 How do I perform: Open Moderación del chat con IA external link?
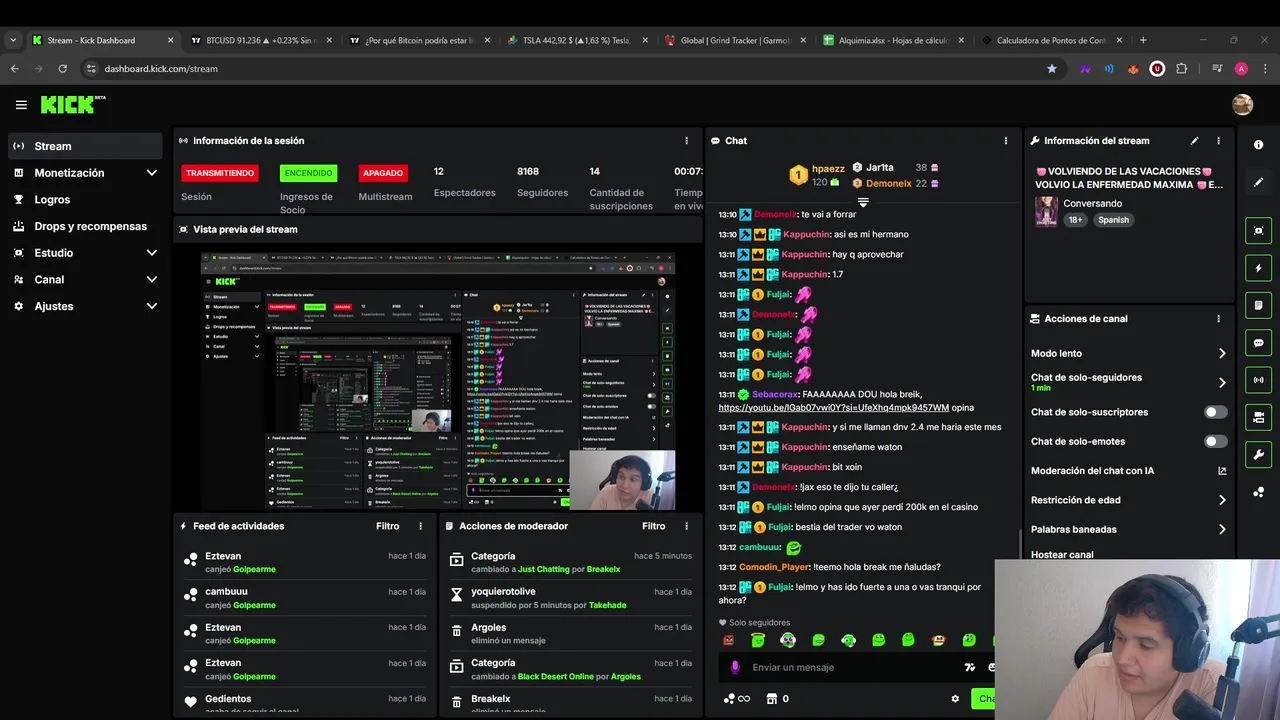pyautogui.click(x=1222, y=471)
